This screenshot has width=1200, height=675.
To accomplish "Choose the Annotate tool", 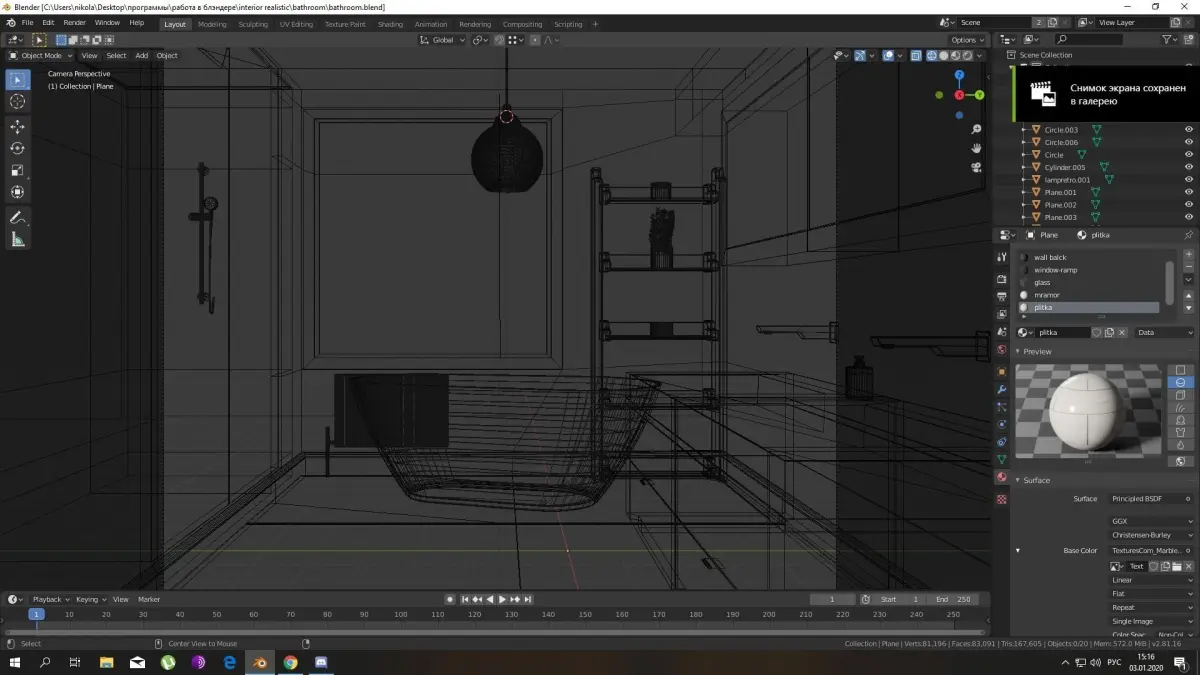I will (18, 217).
